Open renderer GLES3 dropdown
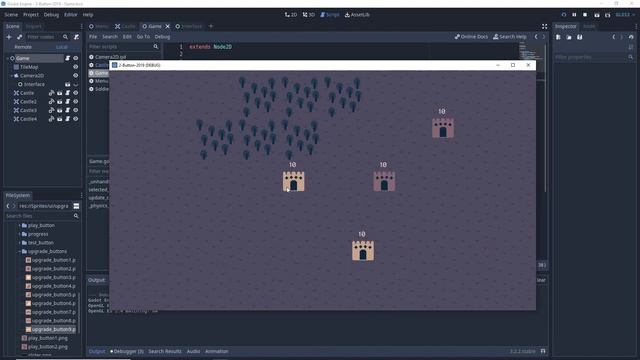Image resolution: width=640 pixels, height=360 pixels. pos(625,15)
